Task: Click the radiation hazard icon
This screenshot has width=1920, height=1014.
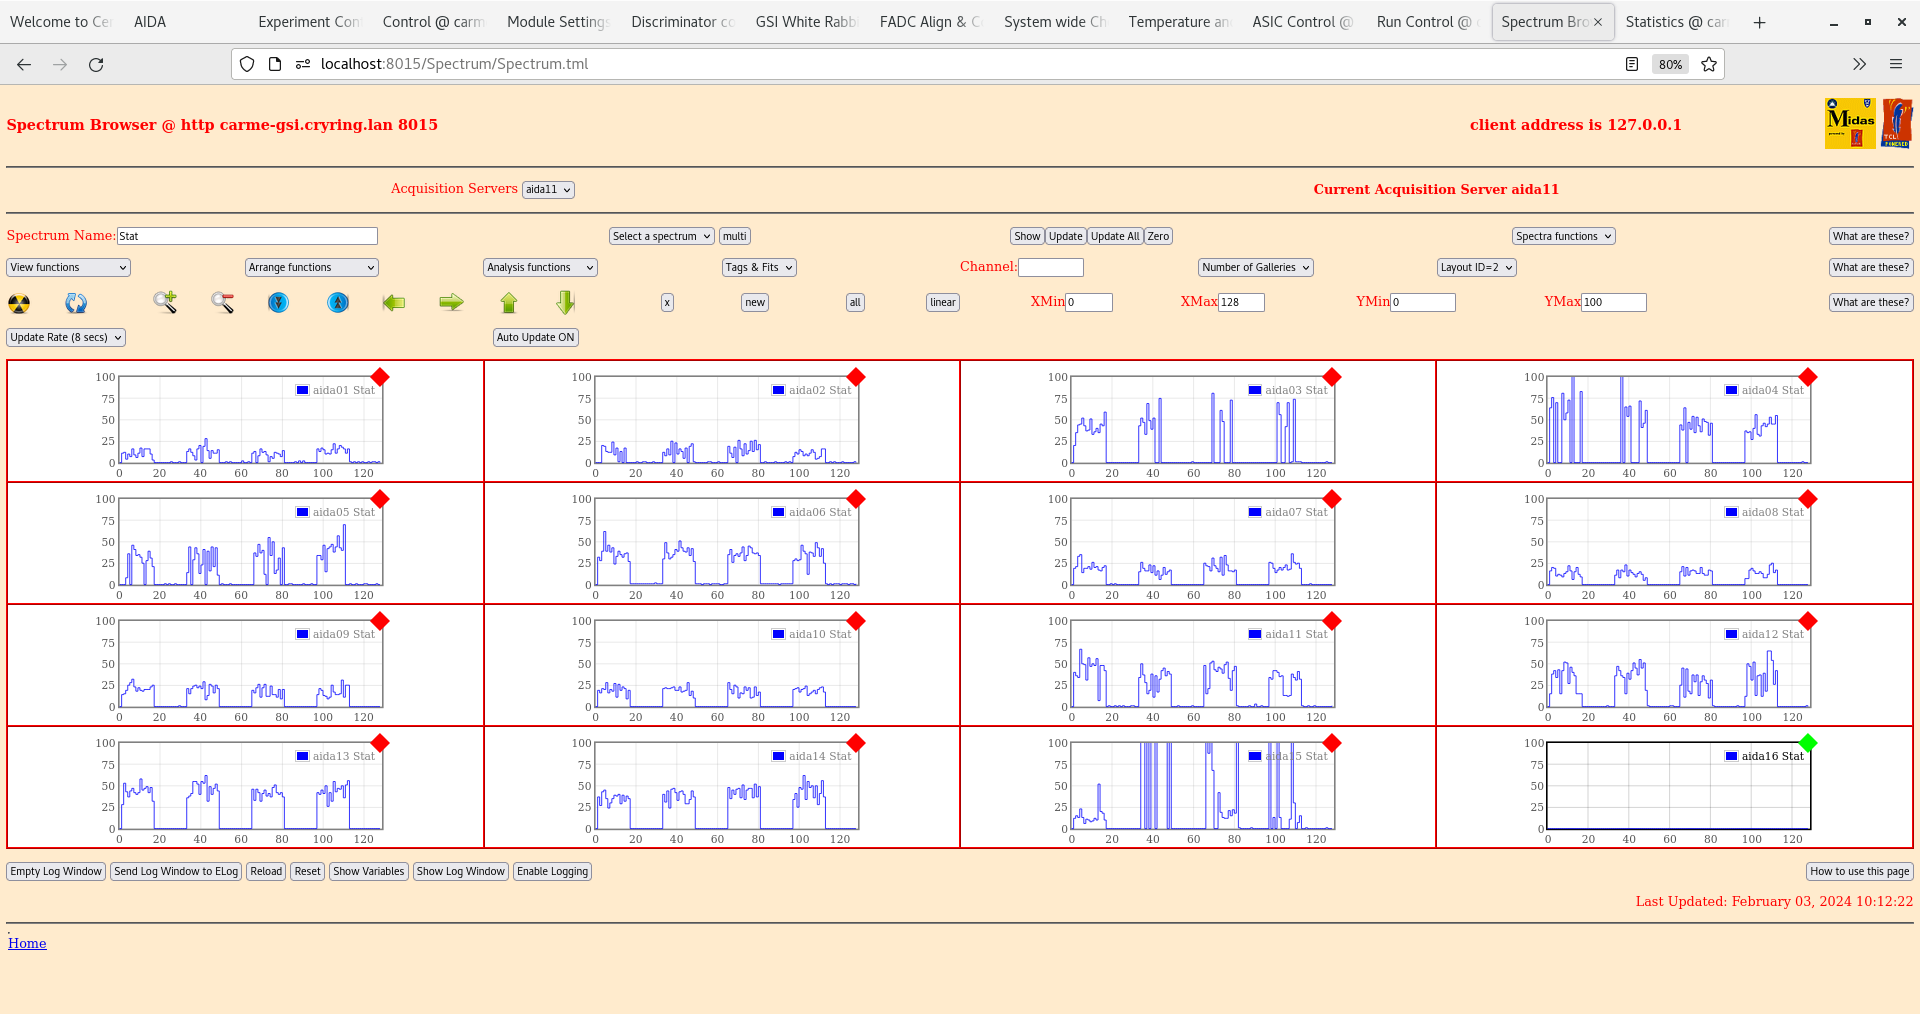Action: (19, 303)
